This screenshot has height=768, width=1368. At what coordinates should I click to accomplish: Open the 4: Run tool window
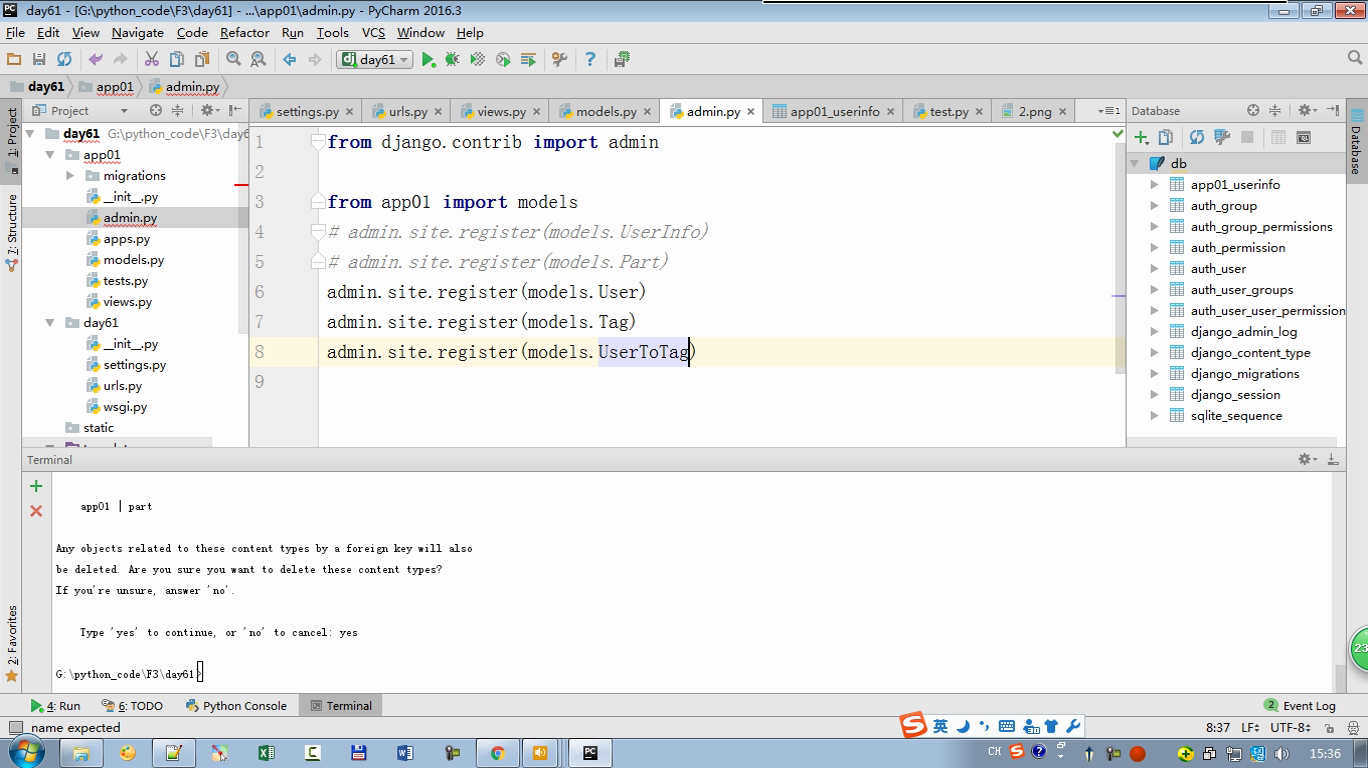pyautogui.click(x=56, y=705)
